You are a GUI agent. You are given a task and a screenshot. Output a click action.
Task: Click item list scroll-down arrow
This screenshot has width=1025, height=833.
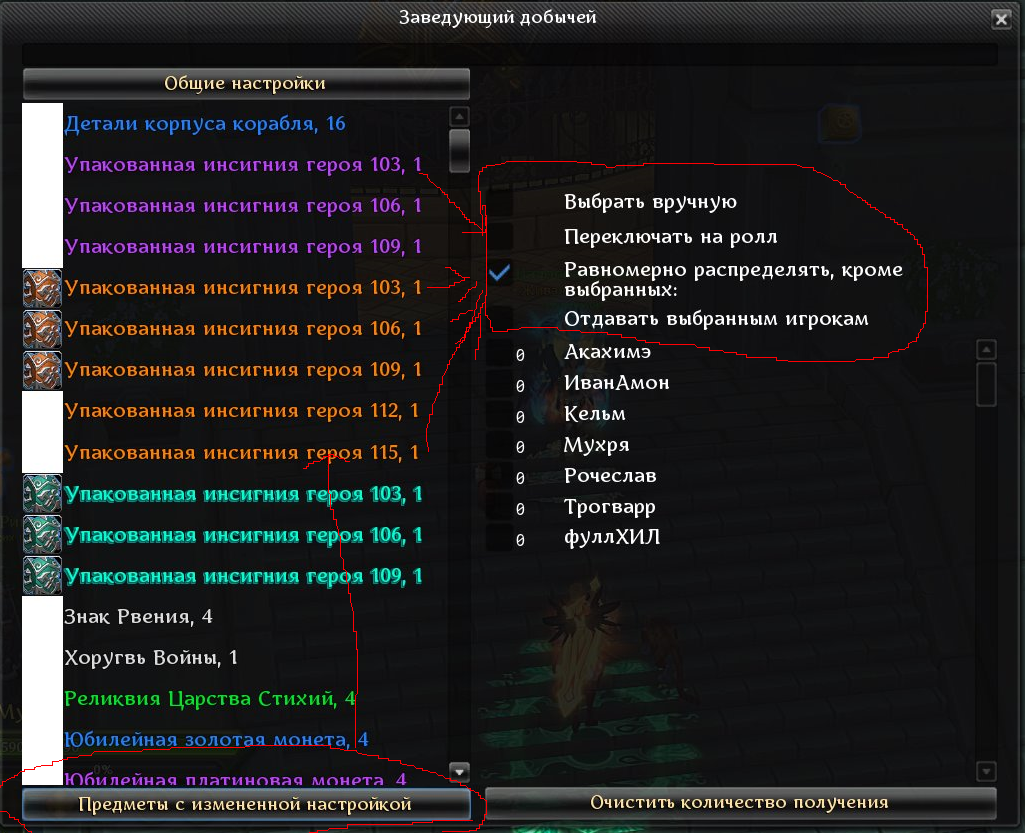pyautogui.click(x=460, y=772)
